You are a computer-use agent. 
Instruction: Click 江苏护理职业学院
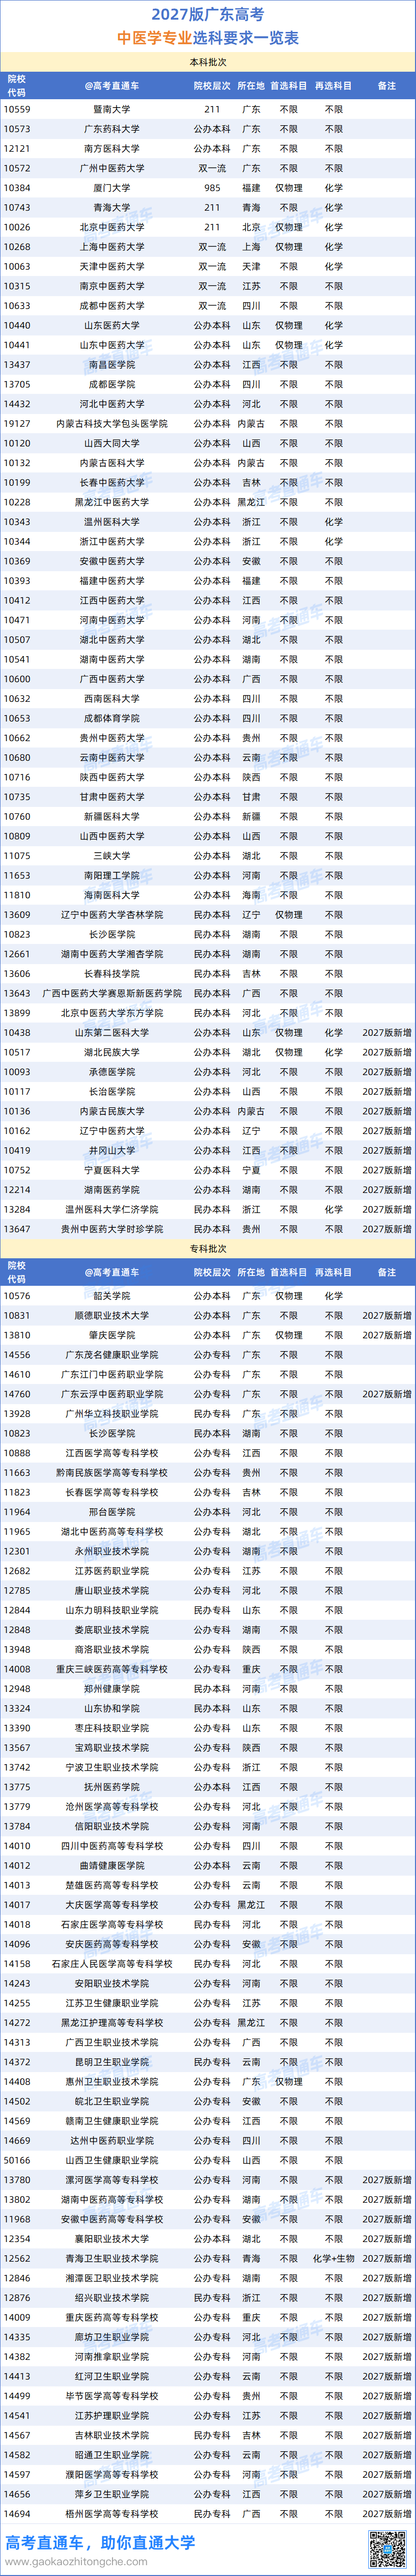point(112,2415)
